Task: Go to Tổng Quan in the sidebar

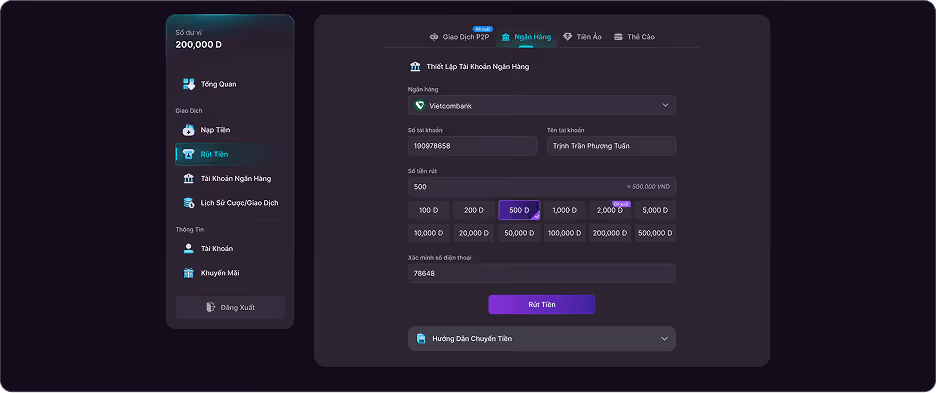Action: click(x=230, y=84)
